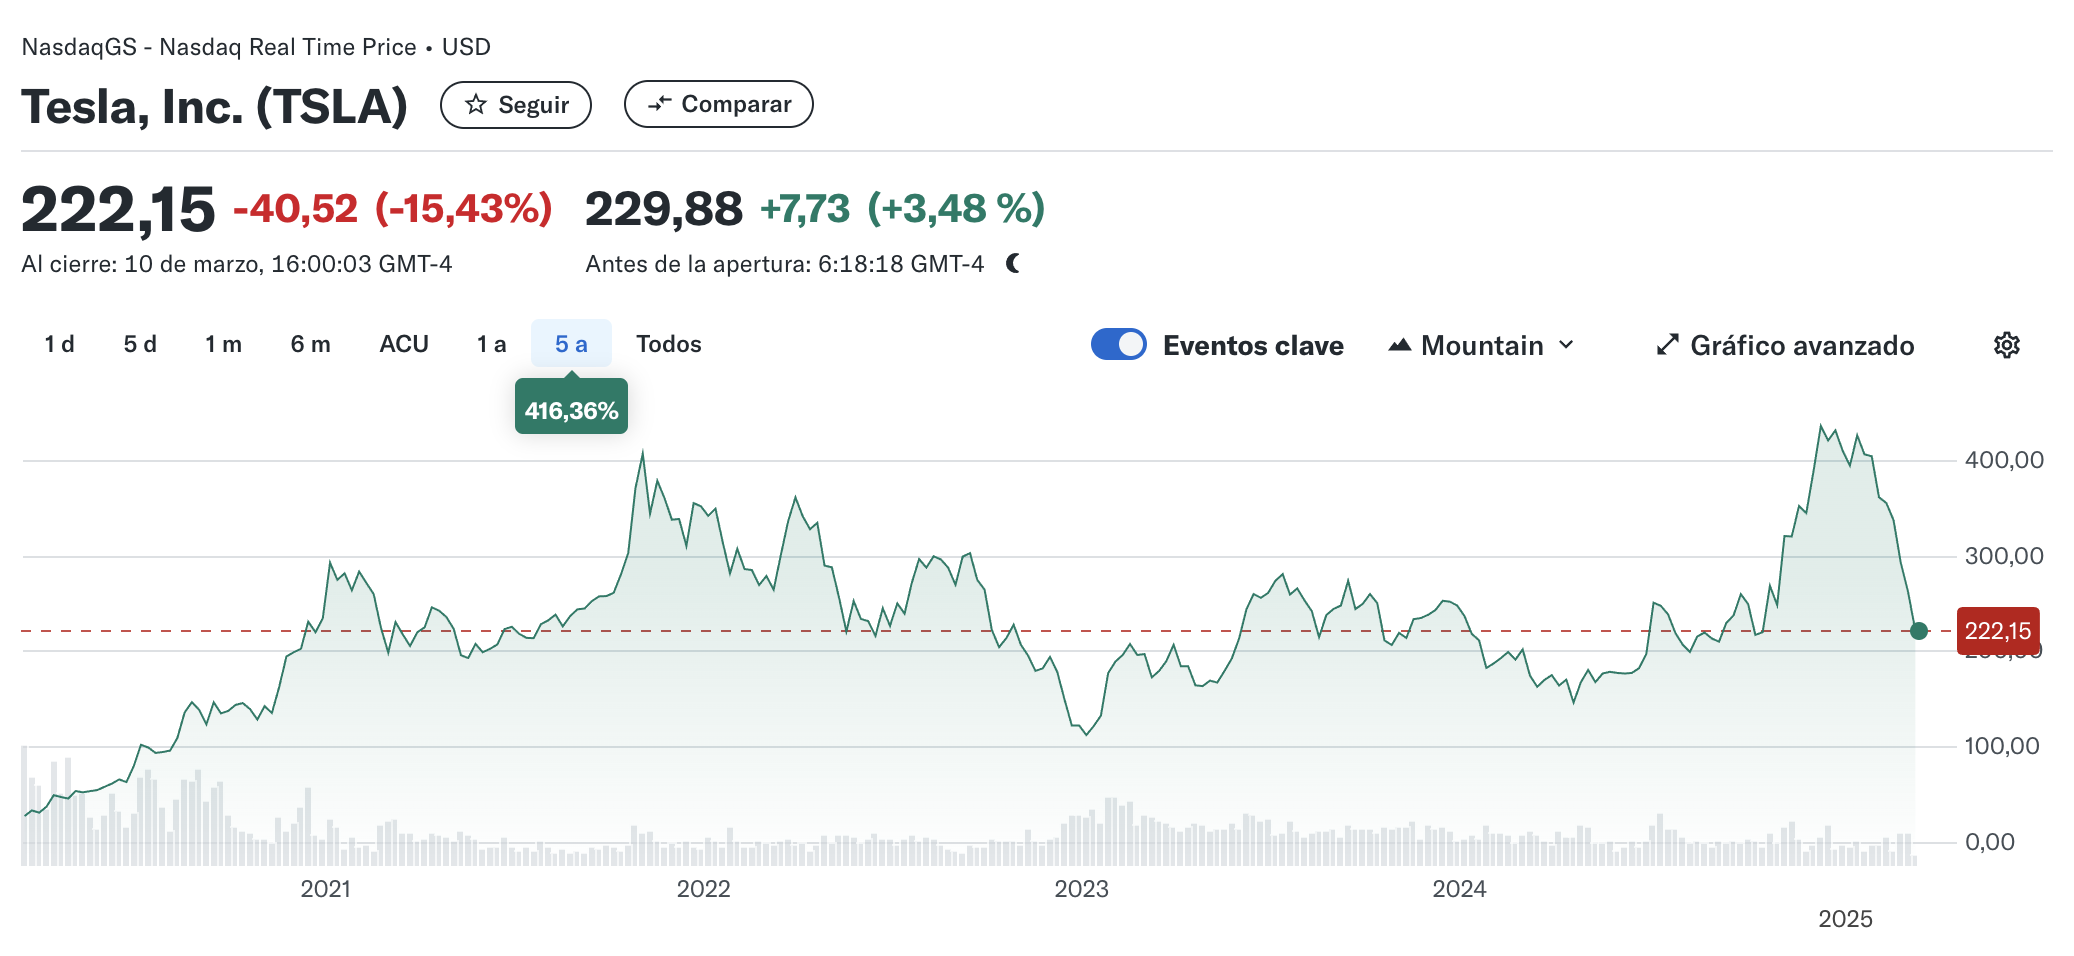Click the 400,00 price axis label
Screen dimensions: 2074x956
(x=2004, y=460)
